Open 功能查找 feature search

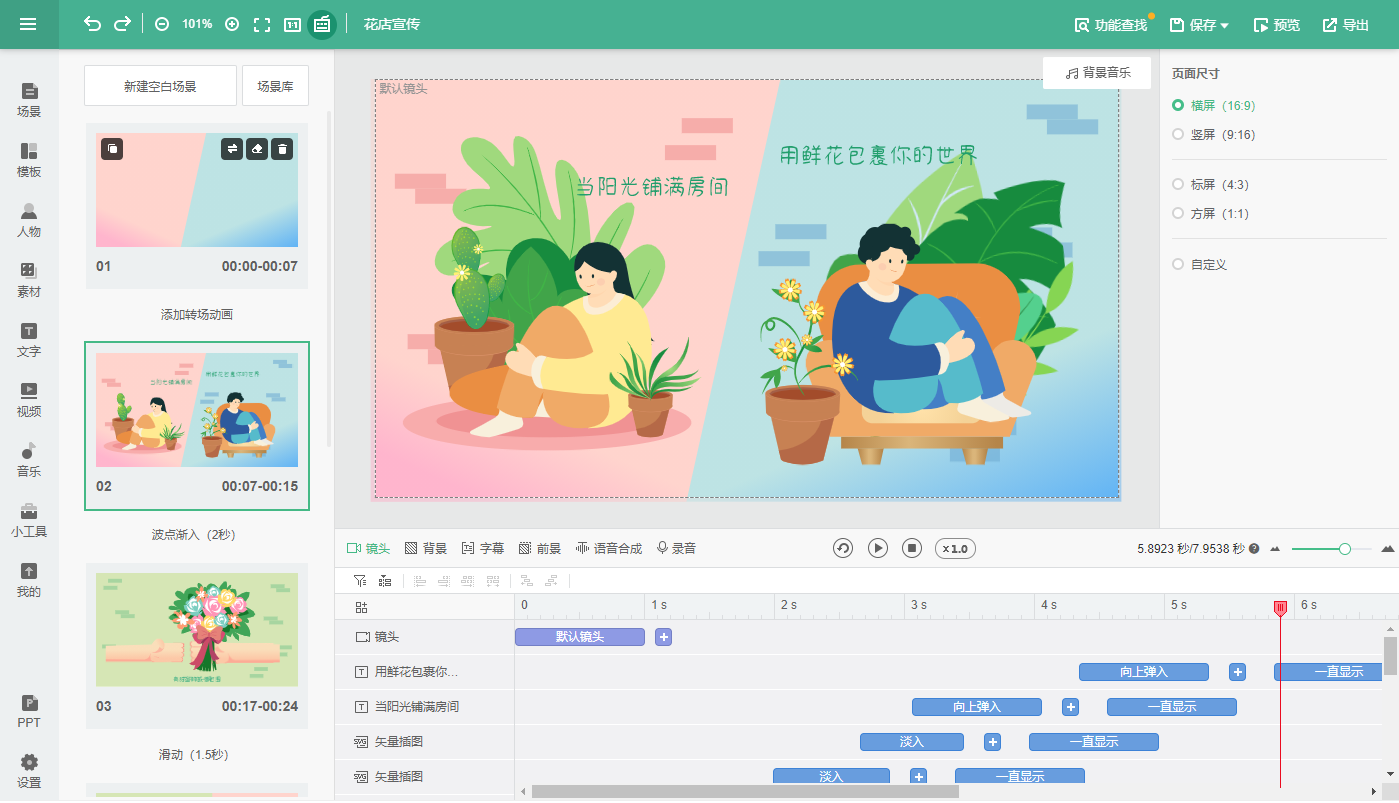click(x=1111, y=25)
